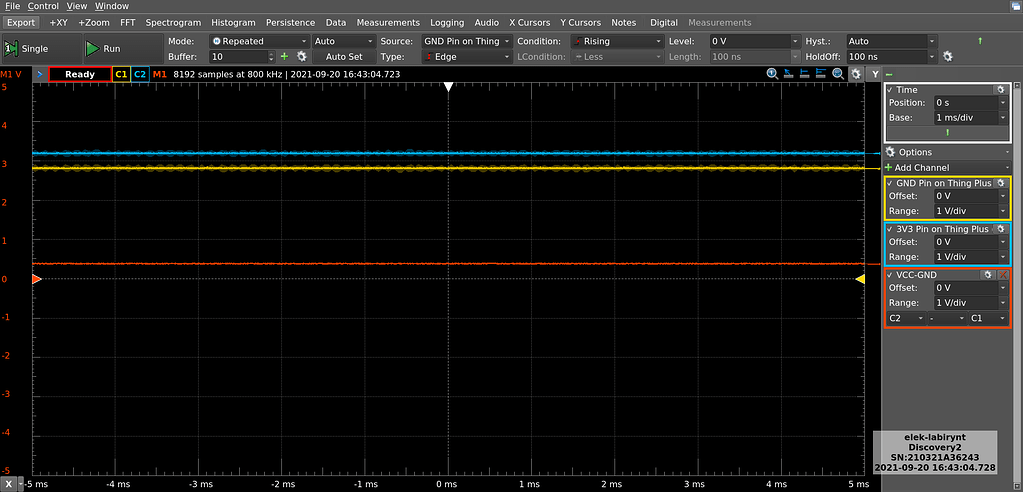Open the Control menu
The width and height of the screenshot is (1023, 492).
pyautogui.click(x=42, y=6)
